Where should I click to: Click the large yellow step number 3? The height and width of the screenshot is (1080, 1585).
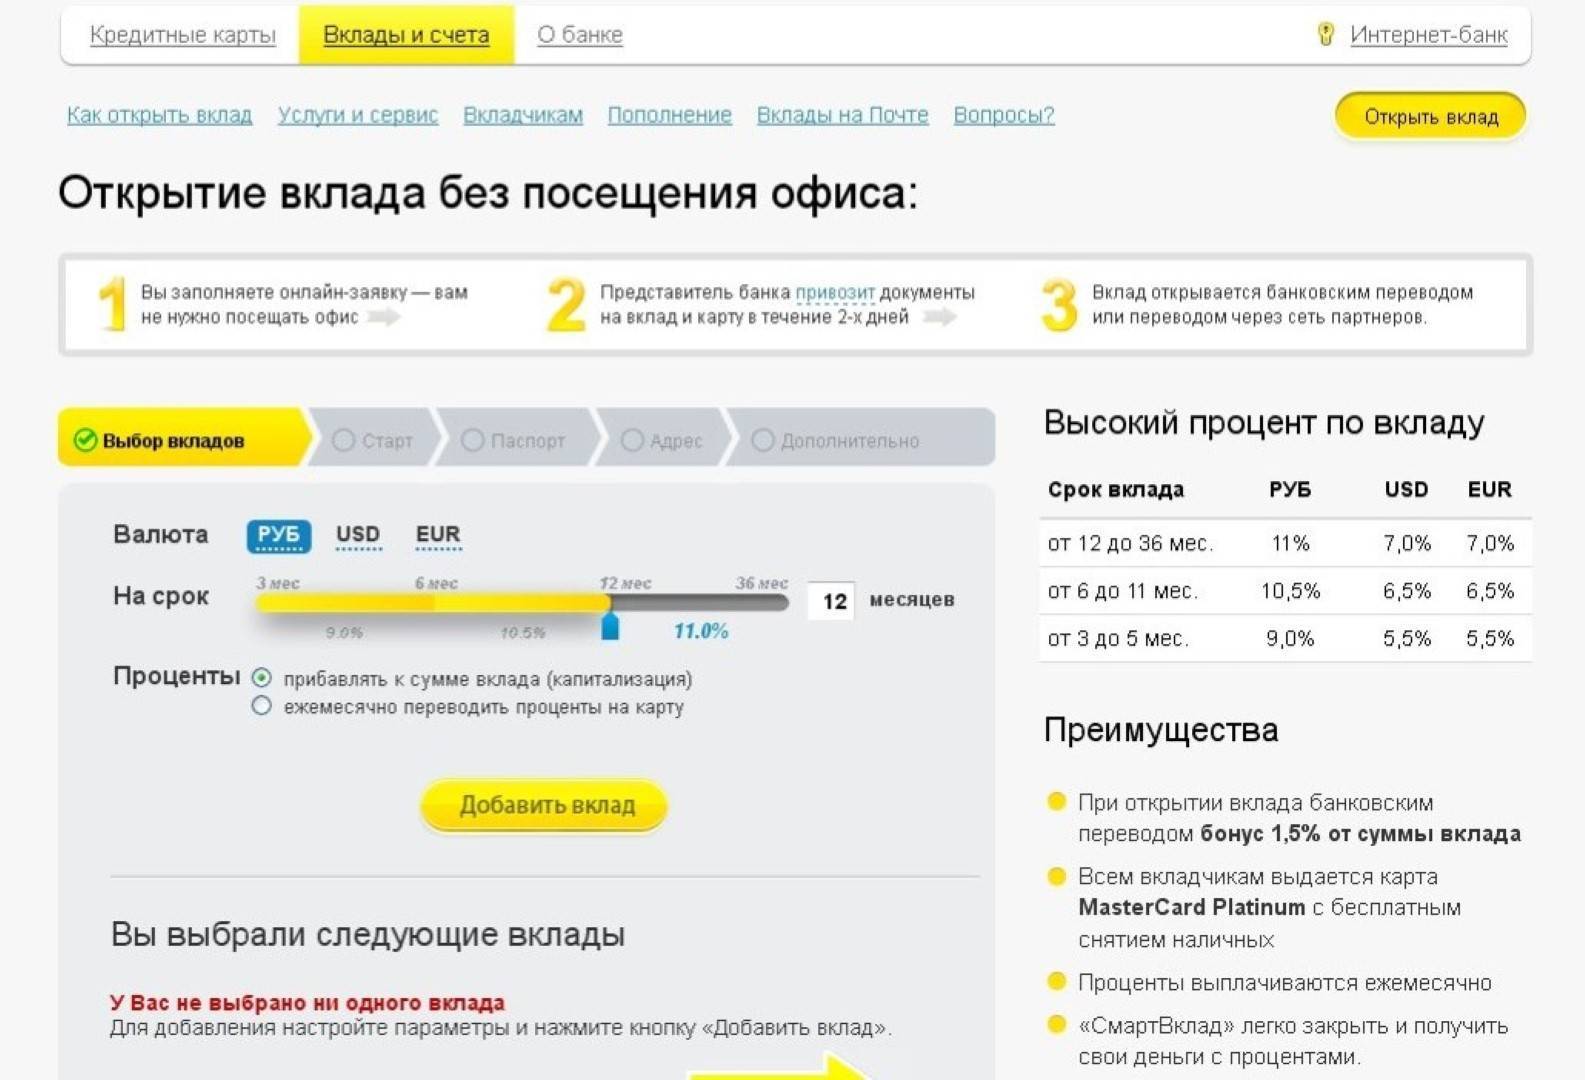pyautogui.click(x=1059, y=304)
